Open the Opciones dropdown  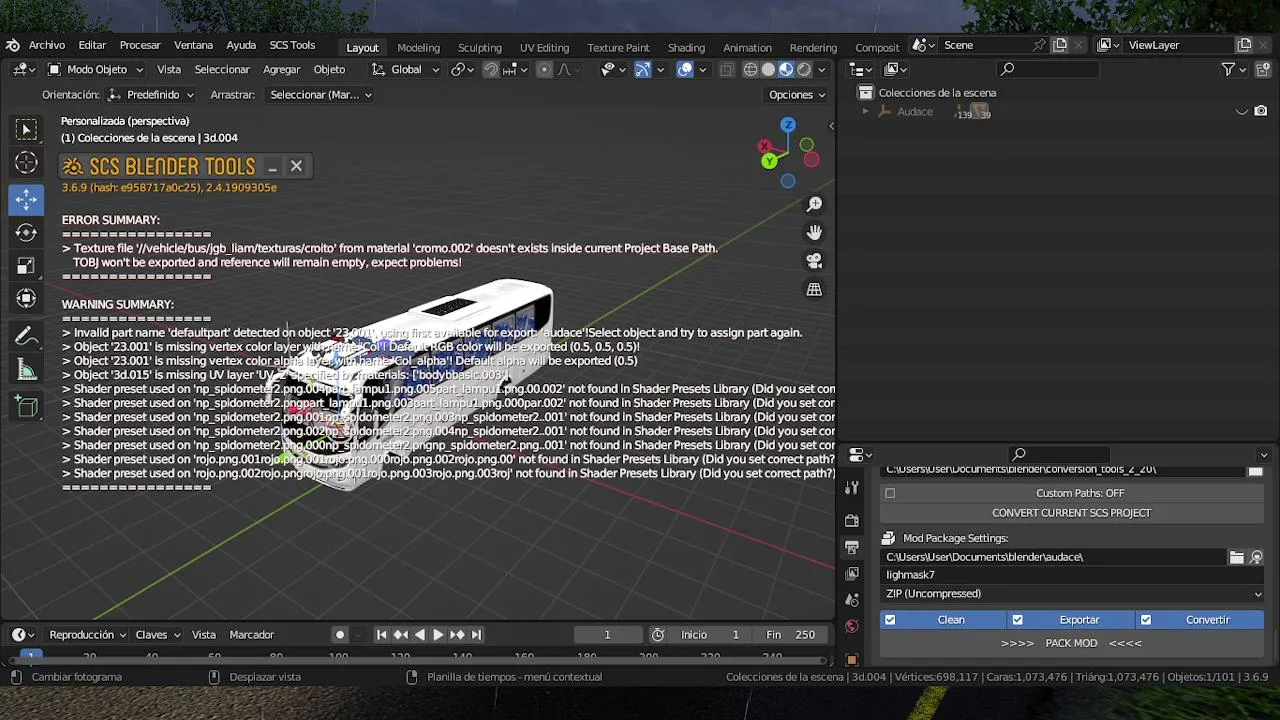797,95
